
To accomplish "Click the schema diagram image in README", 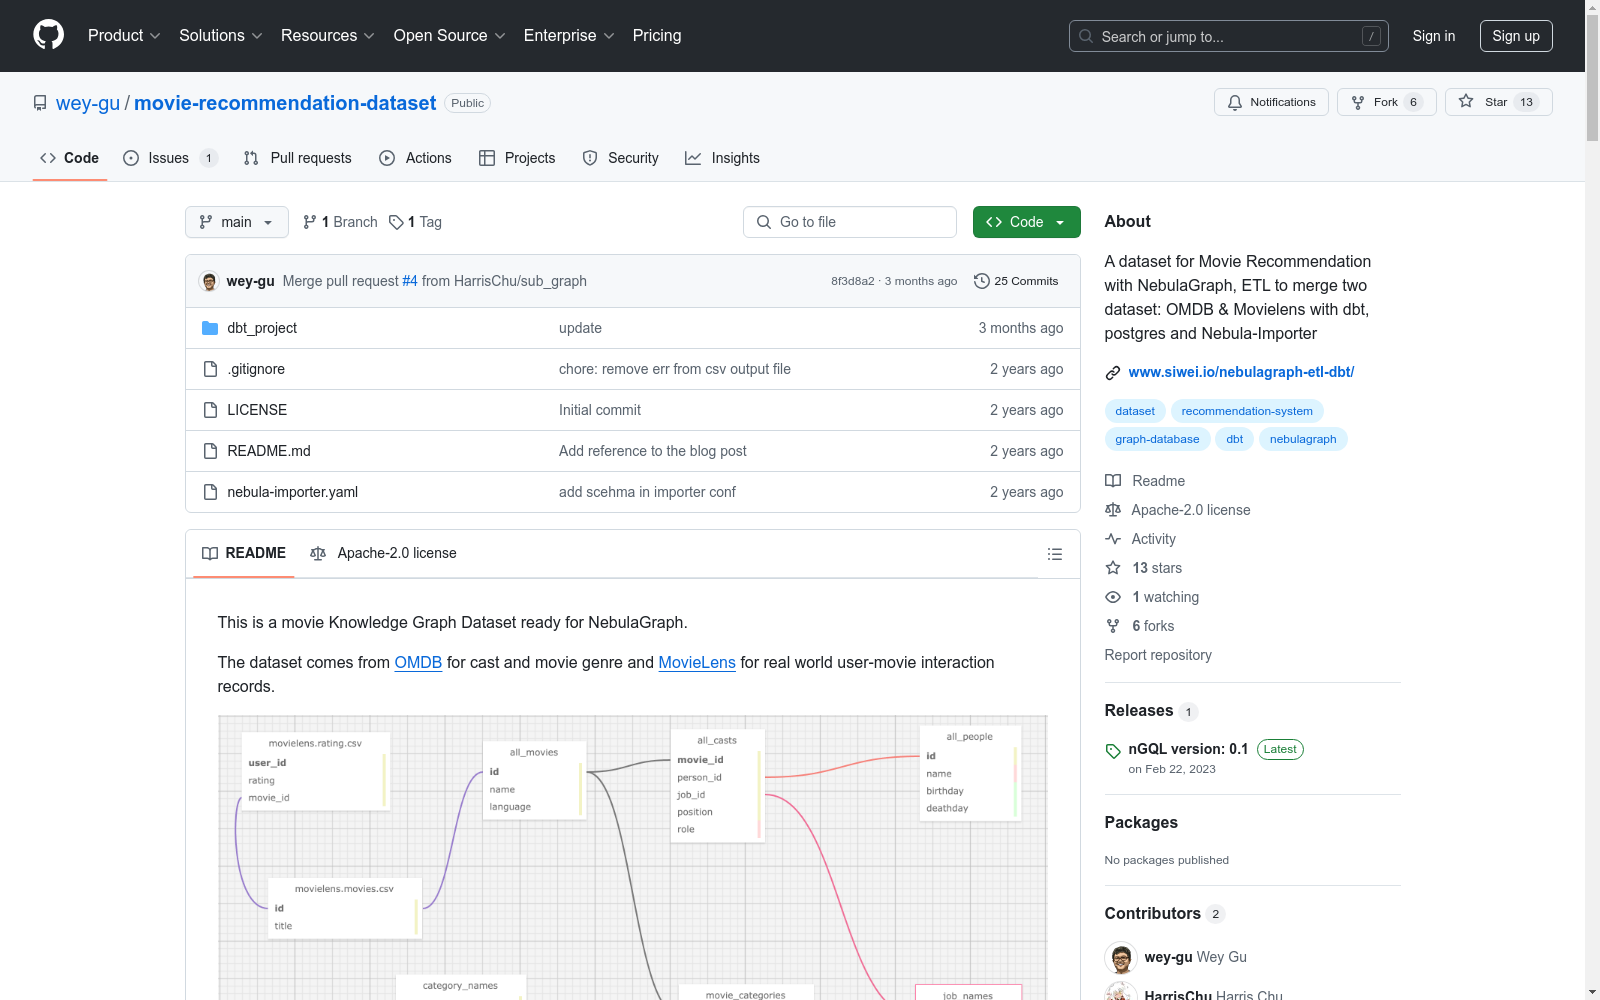I will 633,858.
